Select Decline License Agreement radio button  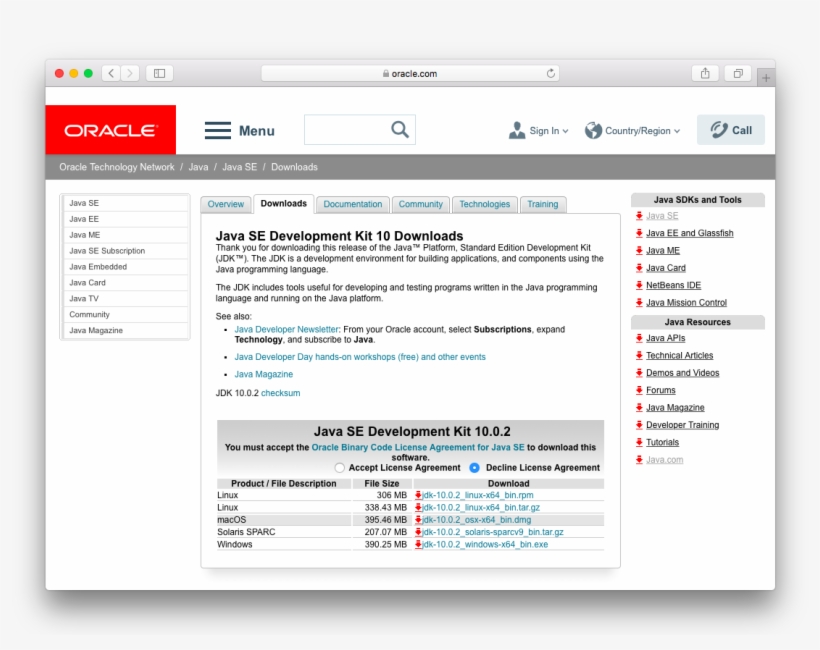click(x=474, y=467)
